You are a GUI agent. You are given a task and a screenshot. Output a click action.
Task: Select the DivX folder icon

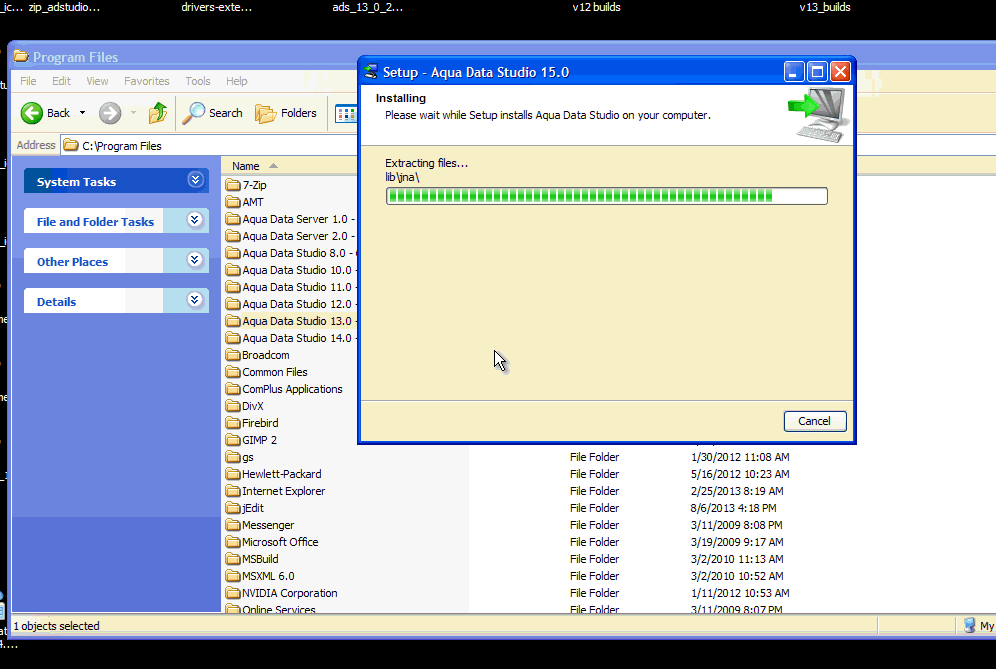pyautogui.click(x=233, y=406)
